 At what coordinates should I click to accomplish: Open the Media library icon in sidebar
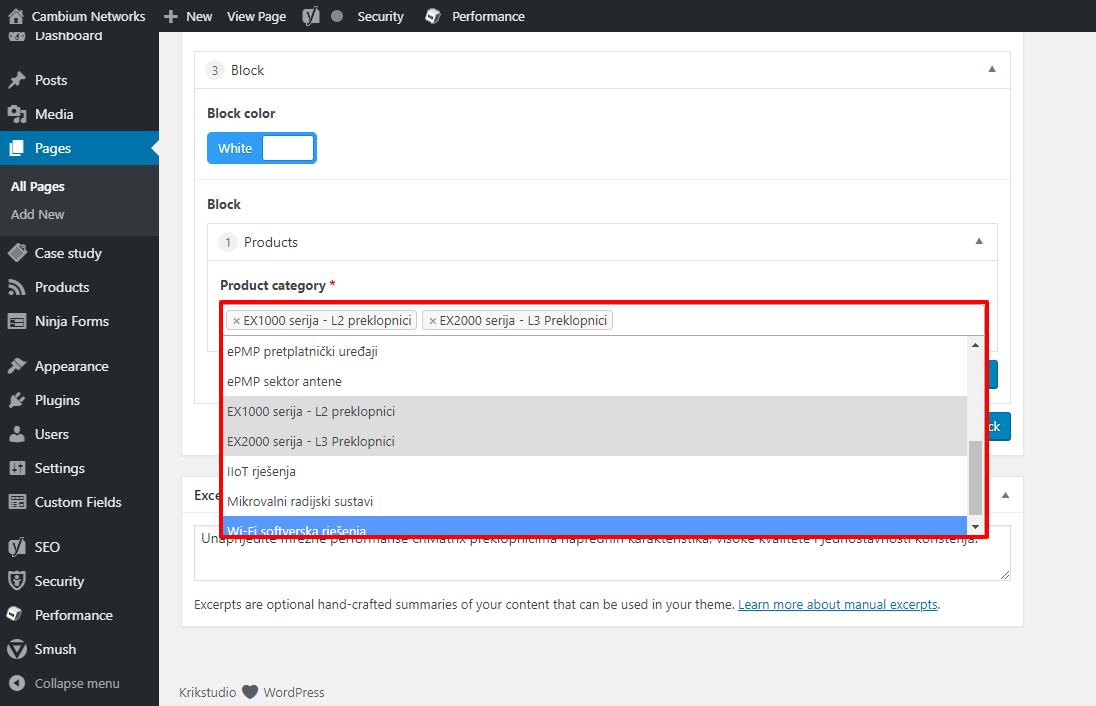pos(17,114)
